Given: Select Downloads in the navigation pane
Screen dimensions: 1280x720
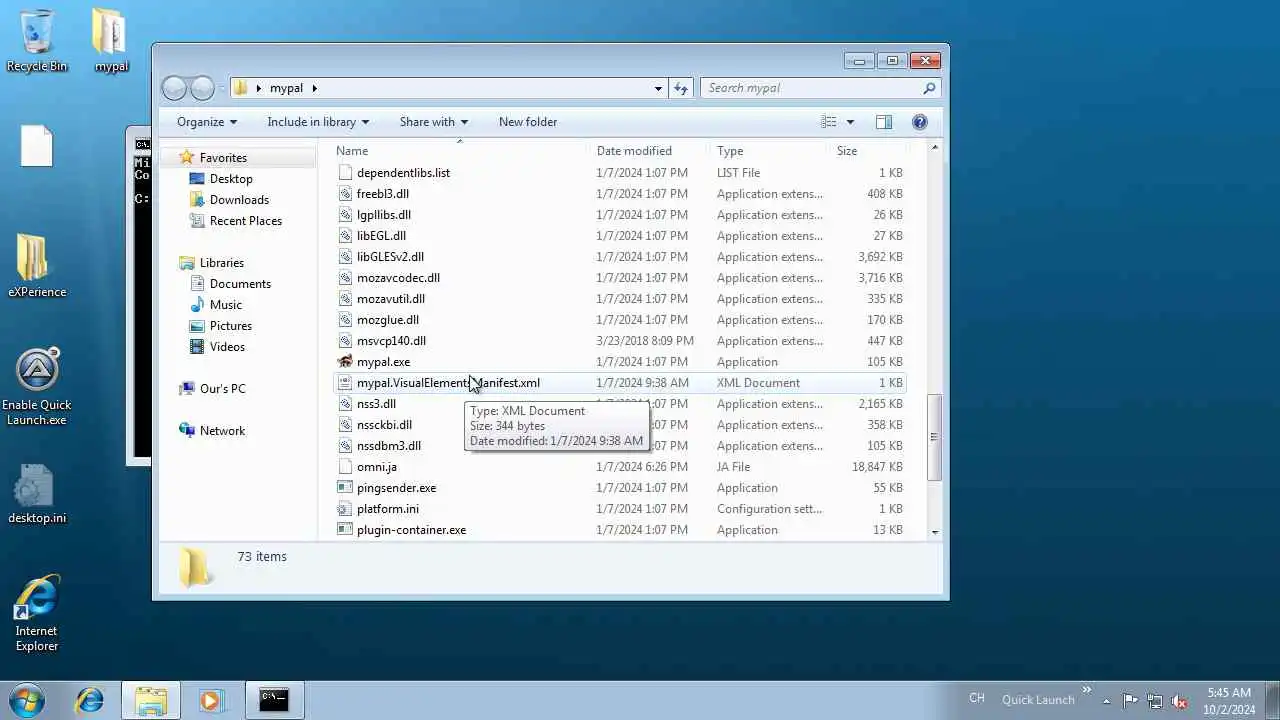Looking at the screenshot, I should click(x=239, y=200).
